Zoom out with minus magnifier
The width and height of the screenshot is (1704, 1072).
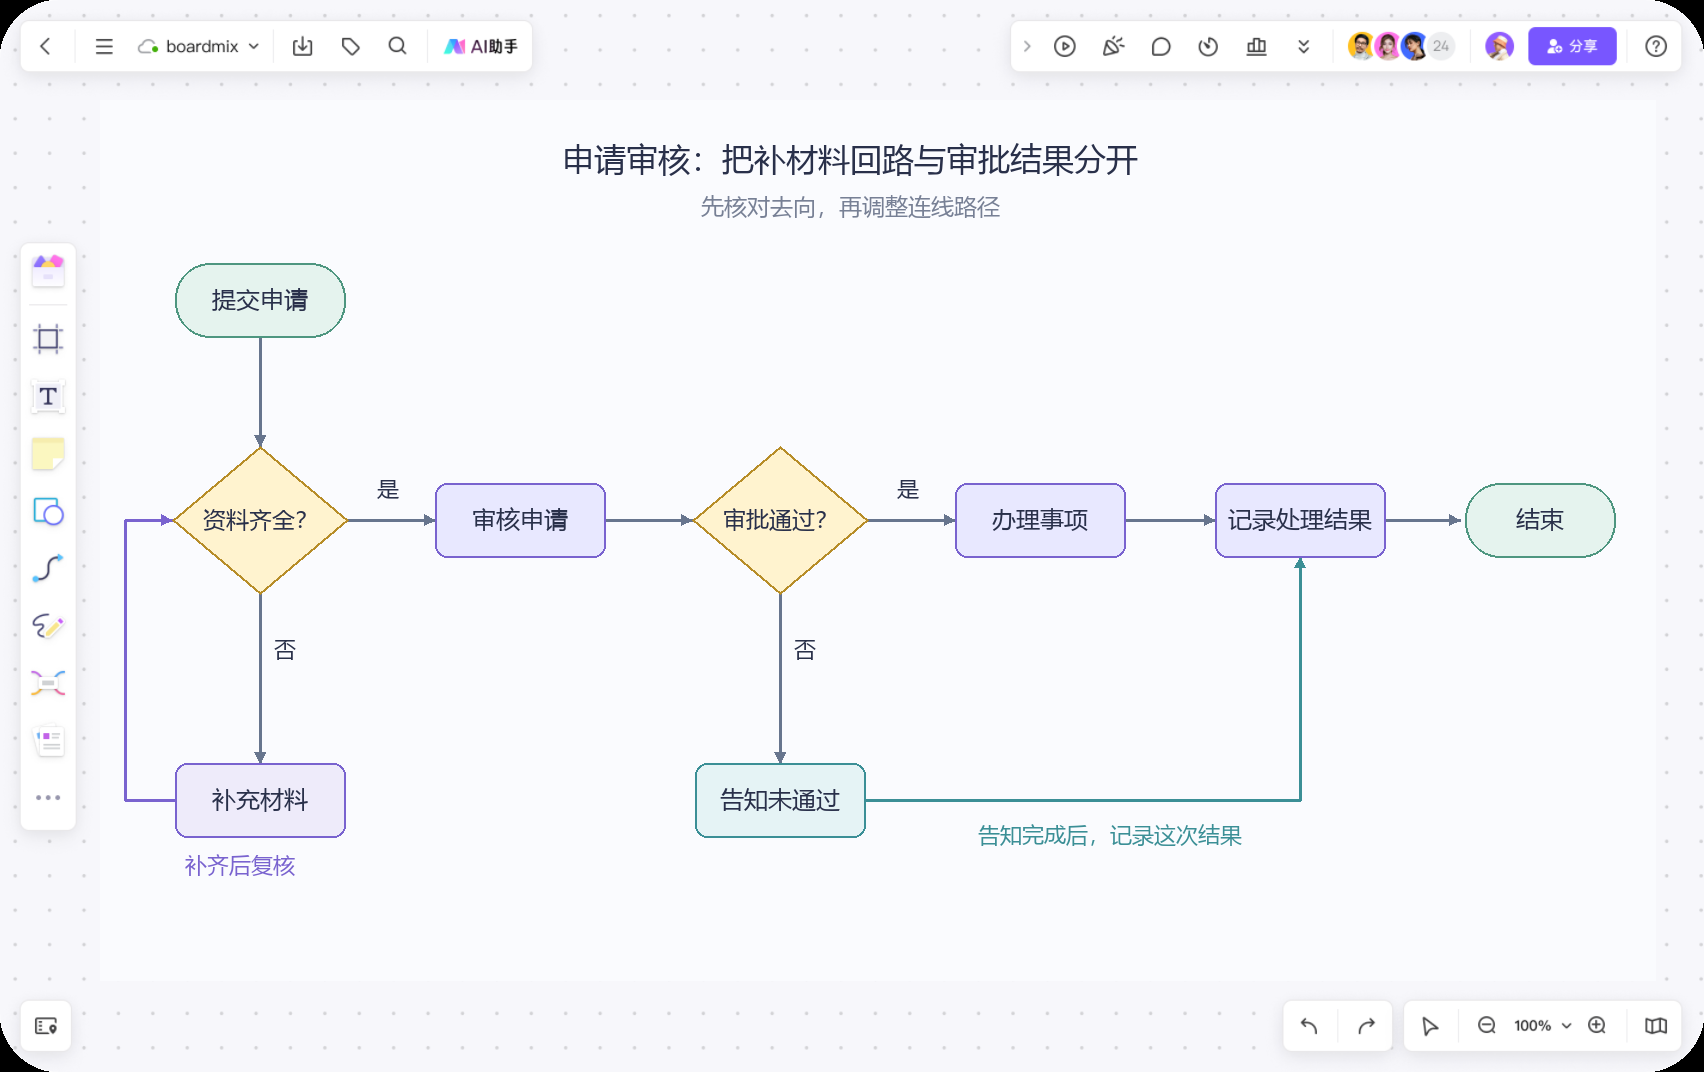[1487, 1025]
